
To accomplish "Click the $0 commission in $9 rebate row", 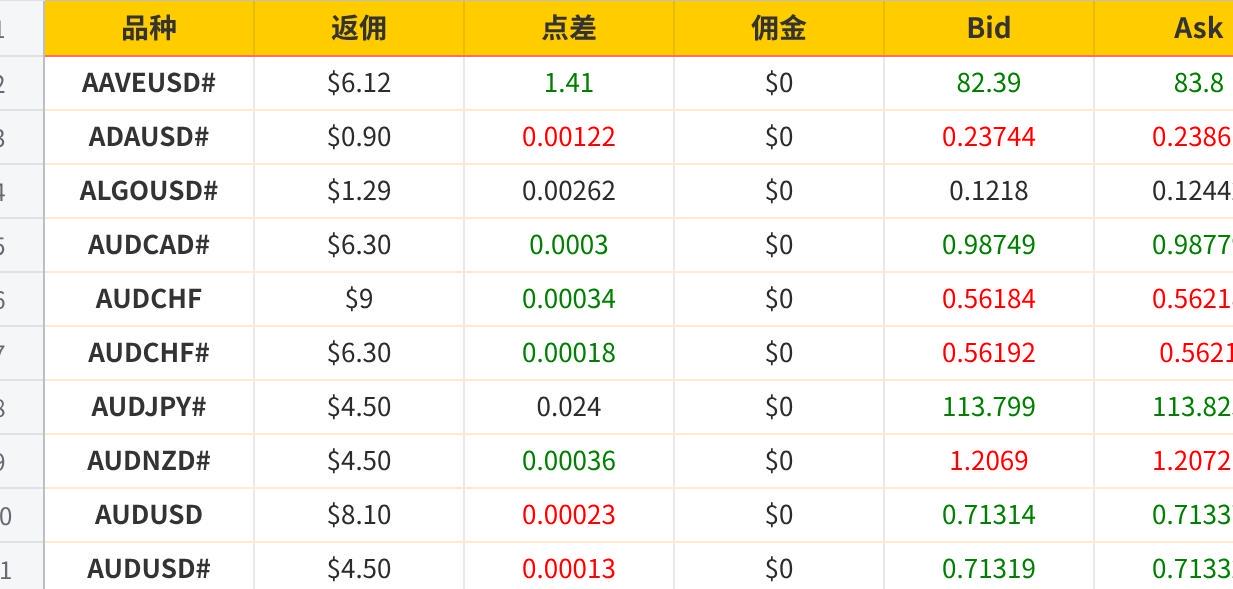I will tap(779, 299).
